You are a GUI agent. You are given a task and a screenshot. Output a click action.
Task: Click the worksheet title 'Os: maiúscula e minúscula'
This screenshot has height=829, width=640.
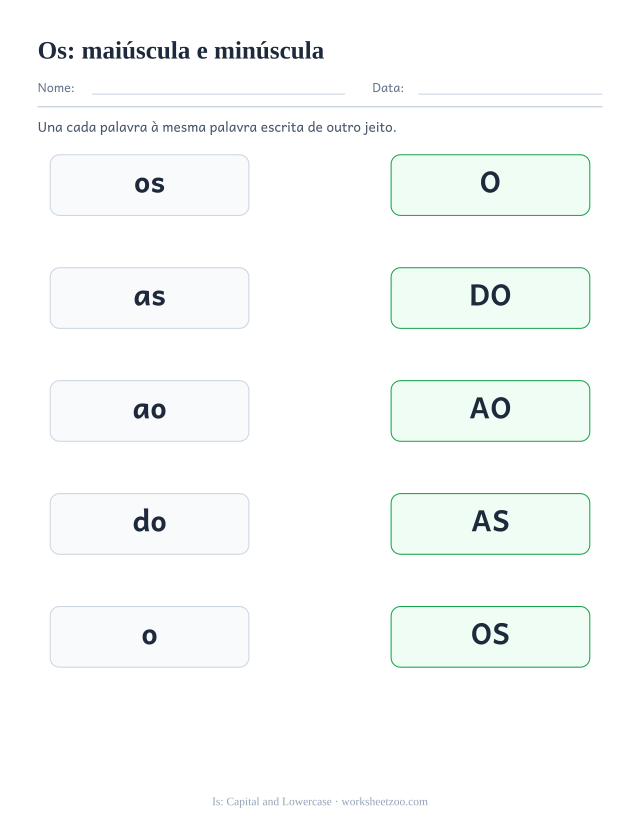point(181,51)
